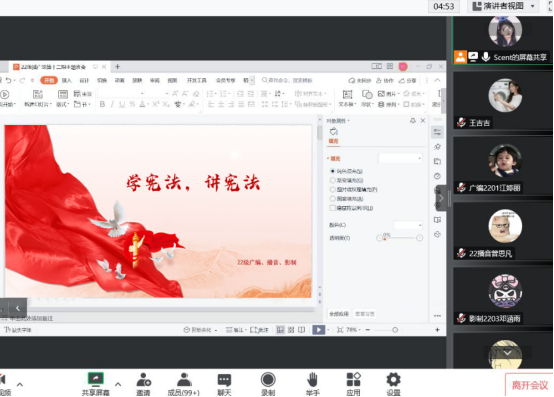
Task: Click the Share button in WPS toolbar
Action: point(407,81)
